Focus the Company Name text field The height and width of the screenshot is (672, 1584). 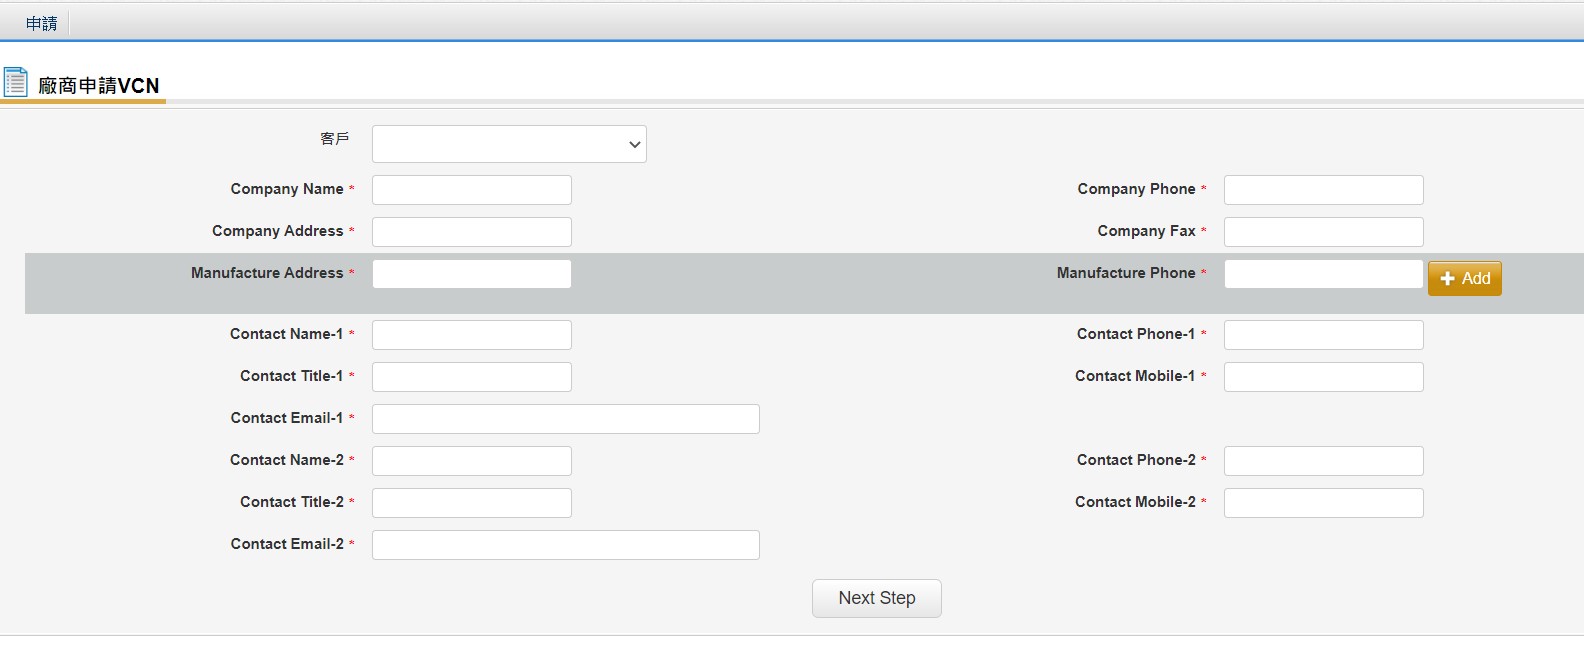[471, 190]
